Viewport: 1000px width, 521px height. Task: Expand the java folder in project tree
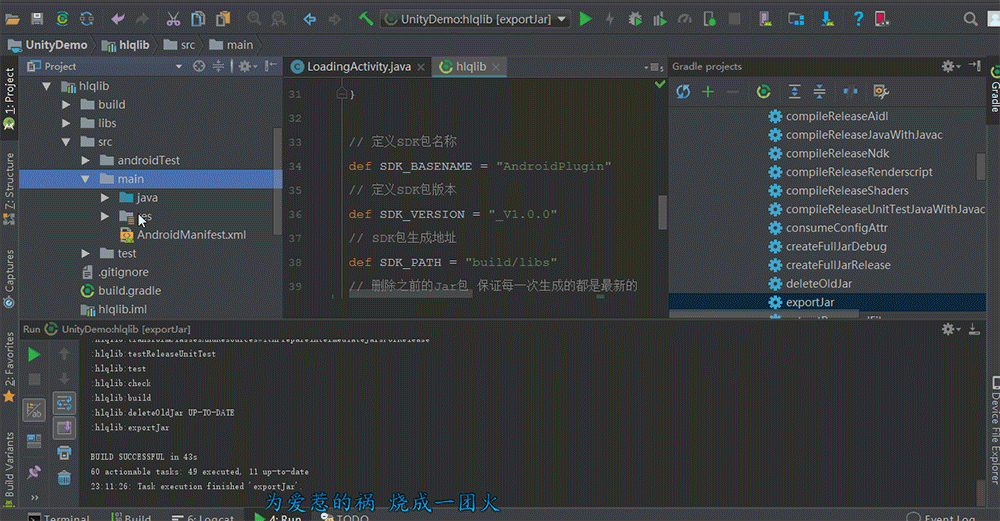[x=105, y=198]
